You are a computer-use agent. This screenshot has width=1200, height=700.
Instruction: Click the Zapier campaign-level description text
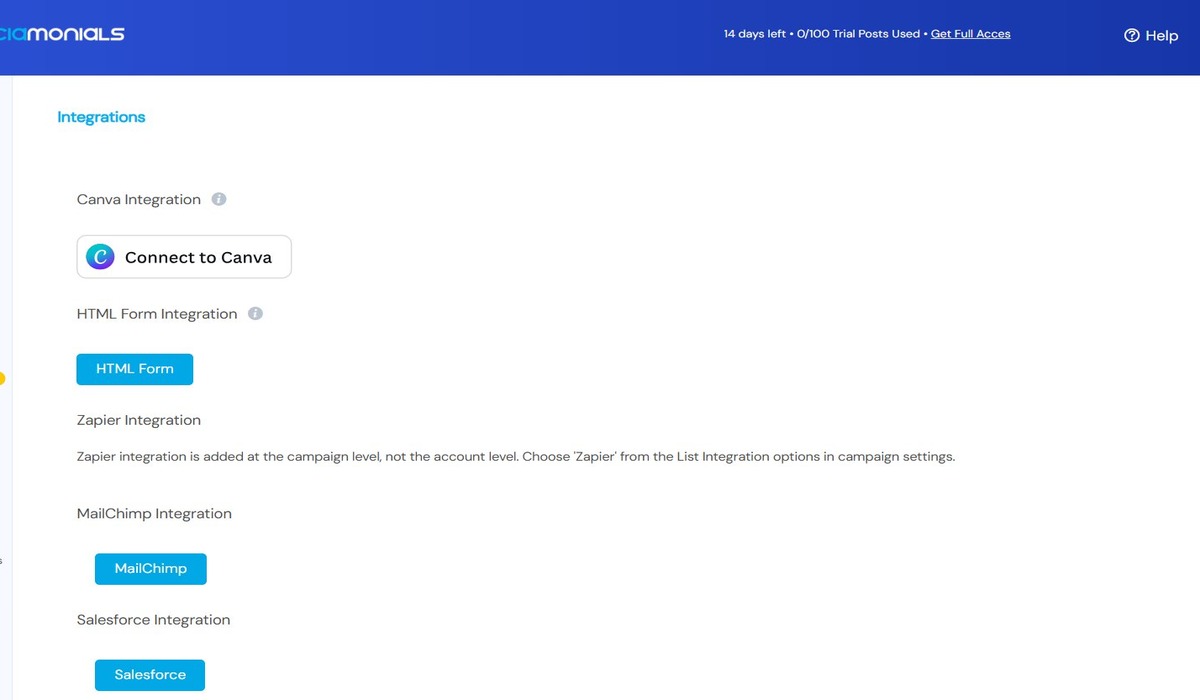[516, 457]
